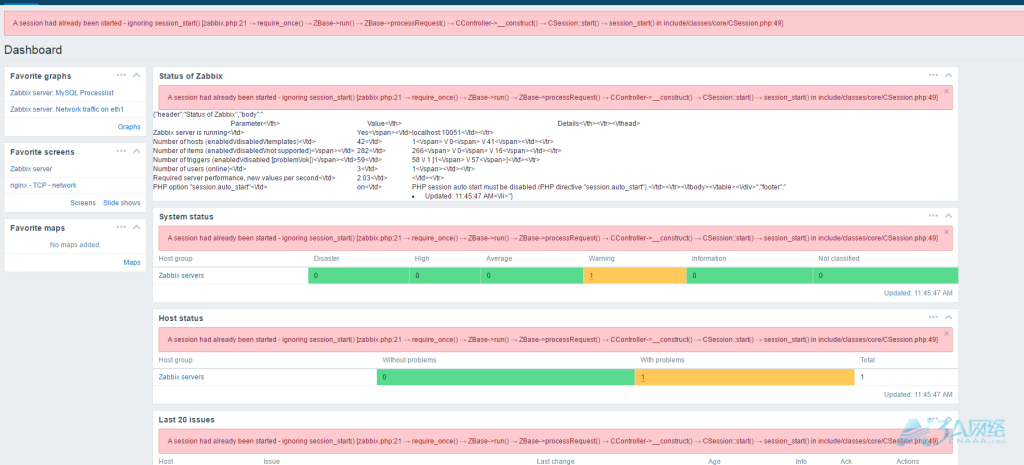Collapse the Favorite screens widget

[x=136, y=152]
